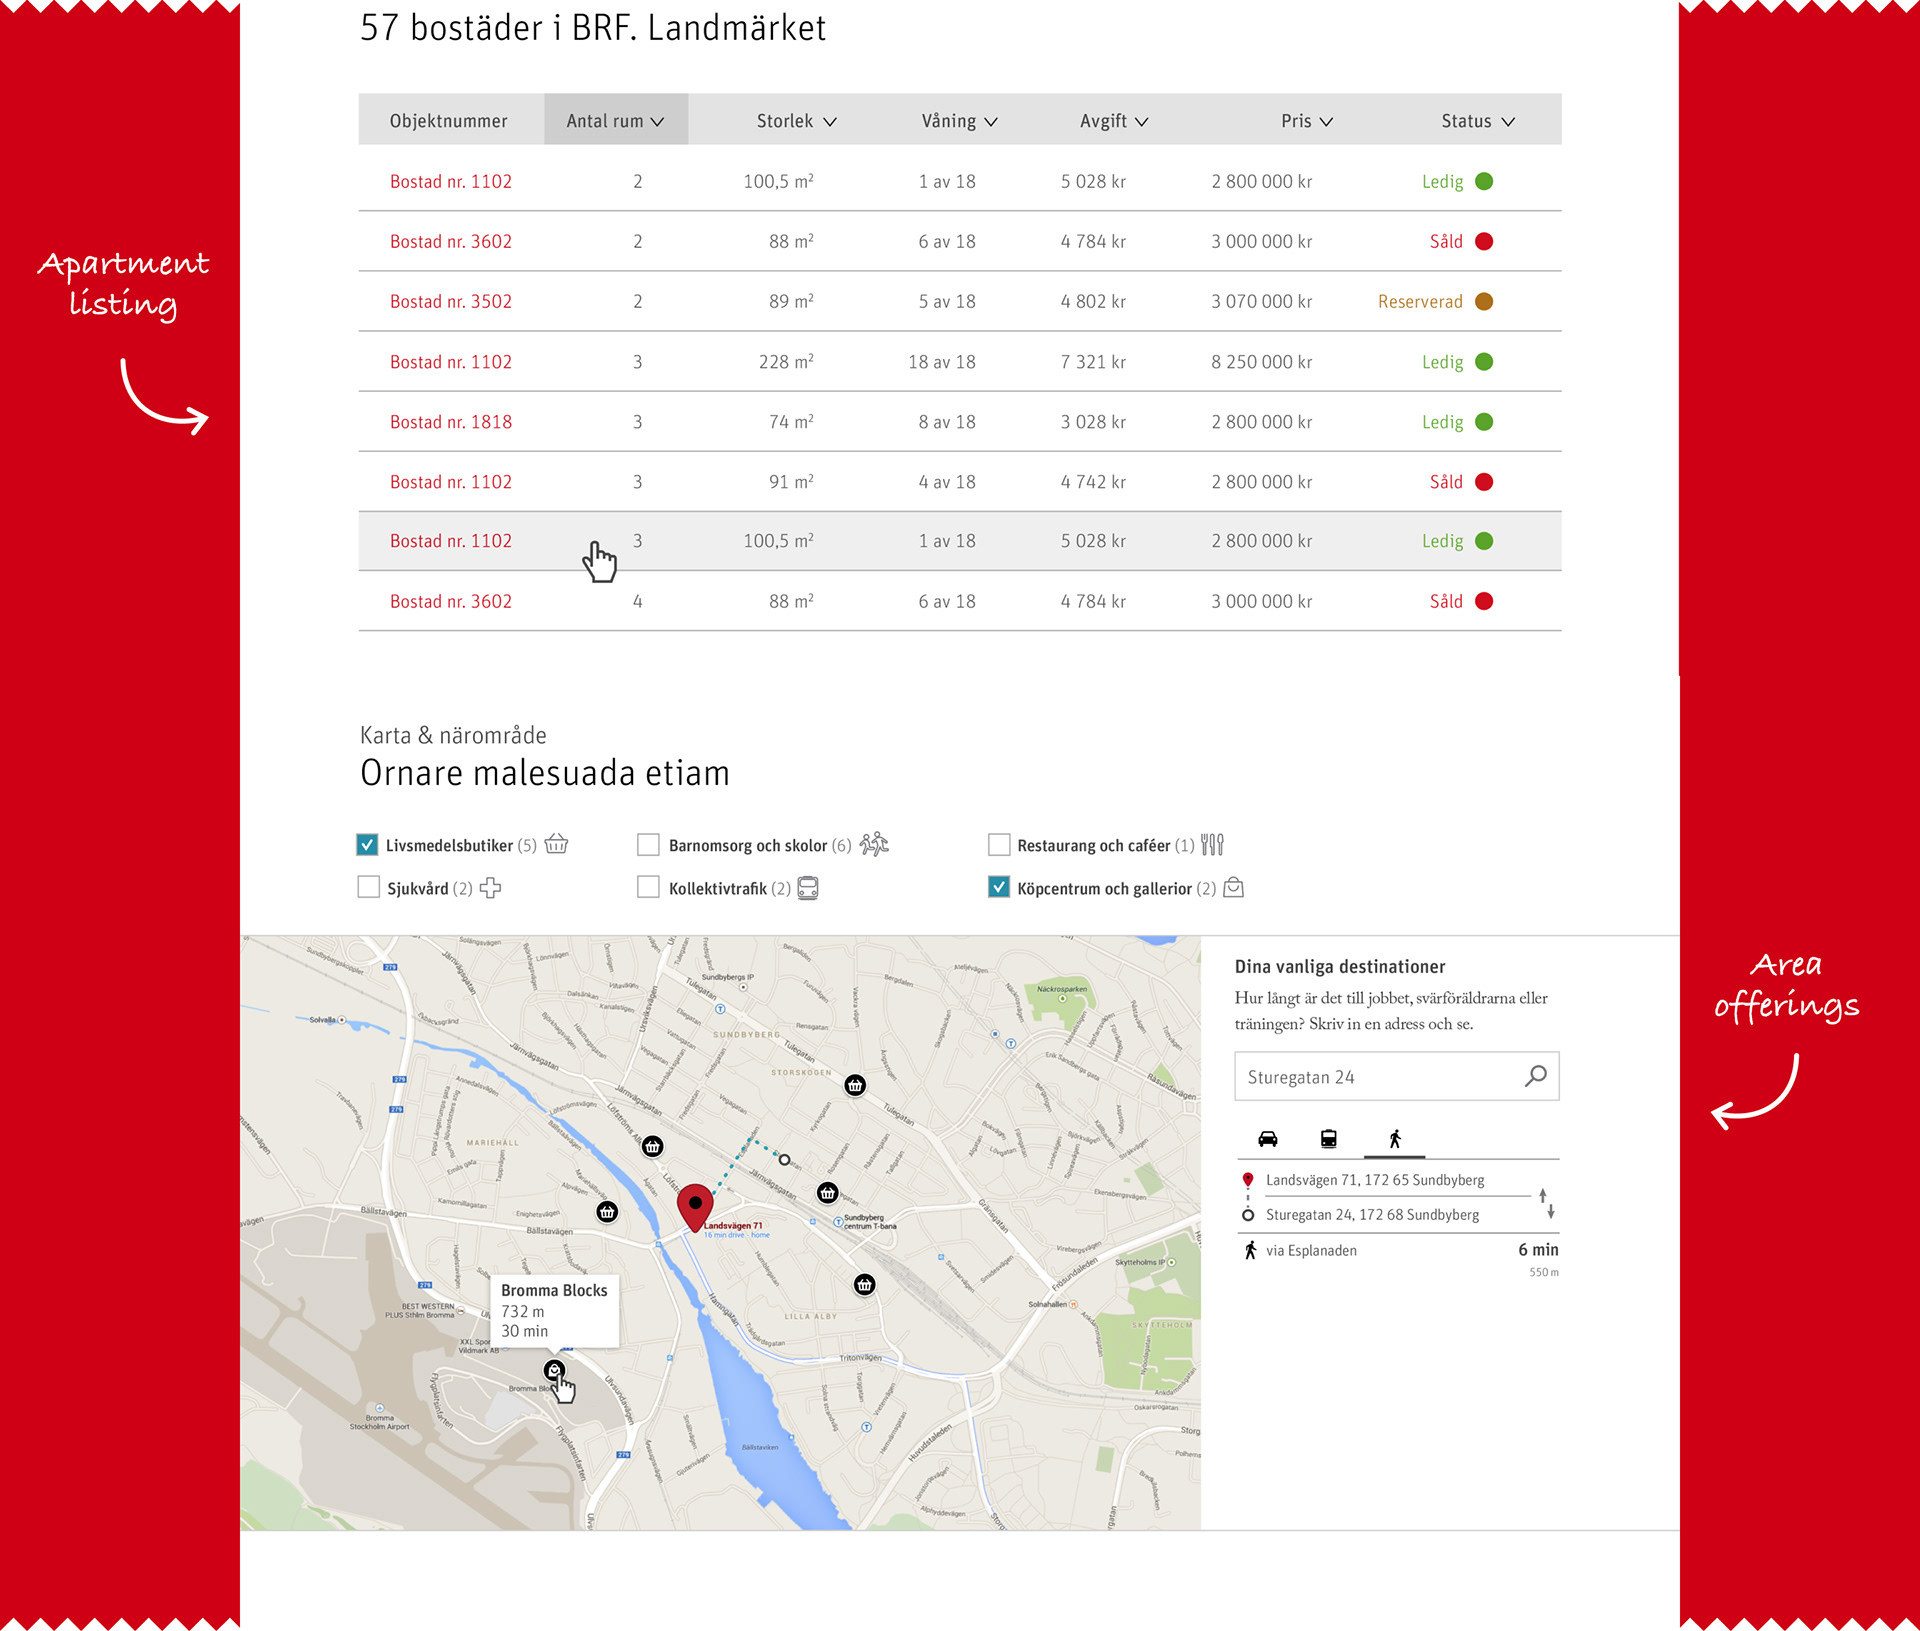Viewport: 1920px width, 1631px height.
Task: Click the orange Reserverad status dot
Action: [x=1484, y=301]
